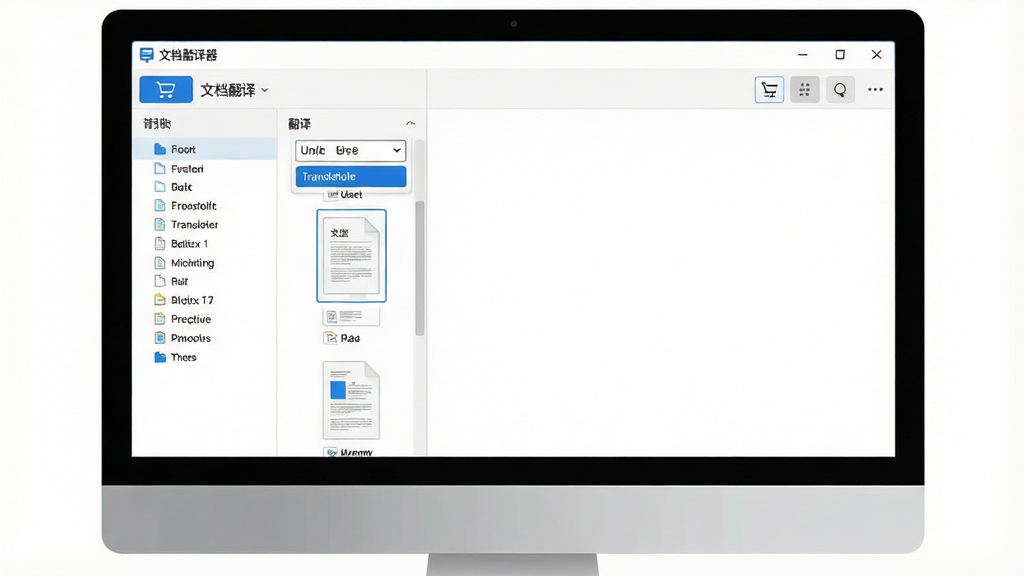Viewport: 1024px width, 576px height.
Task: Maximize the 文档翻译器 window
Action: 840,55
